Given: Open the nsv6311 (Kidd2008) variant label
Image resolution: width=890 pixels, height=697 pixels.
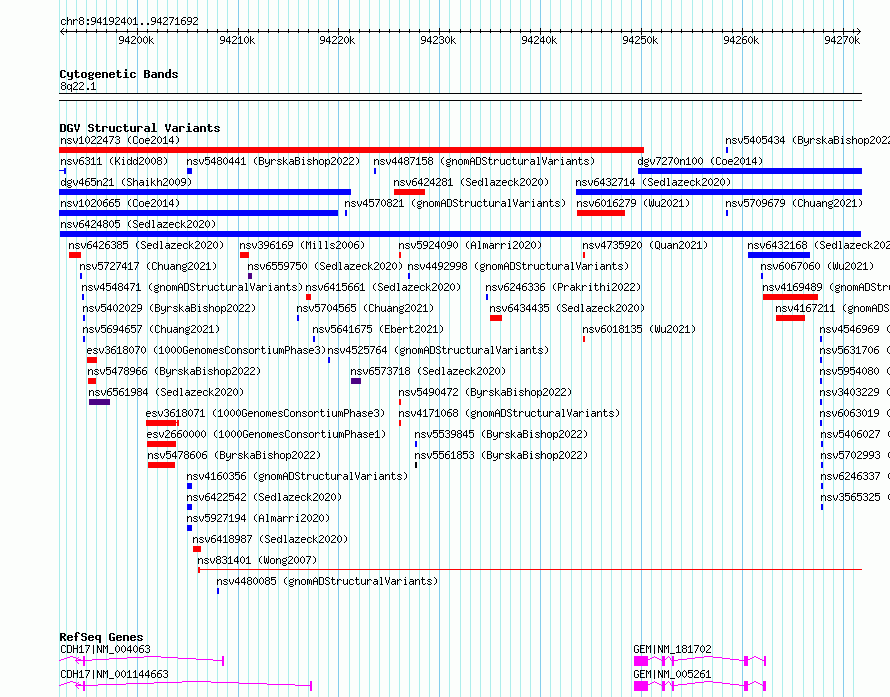Looking at the screenshot, I should 114,161.
